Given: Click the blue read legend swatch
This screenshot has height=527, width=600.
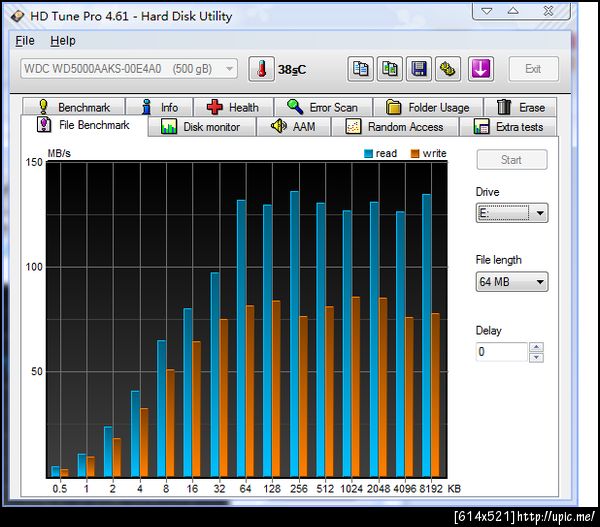Looking at the screenshot, I should (x=368, y=154).
